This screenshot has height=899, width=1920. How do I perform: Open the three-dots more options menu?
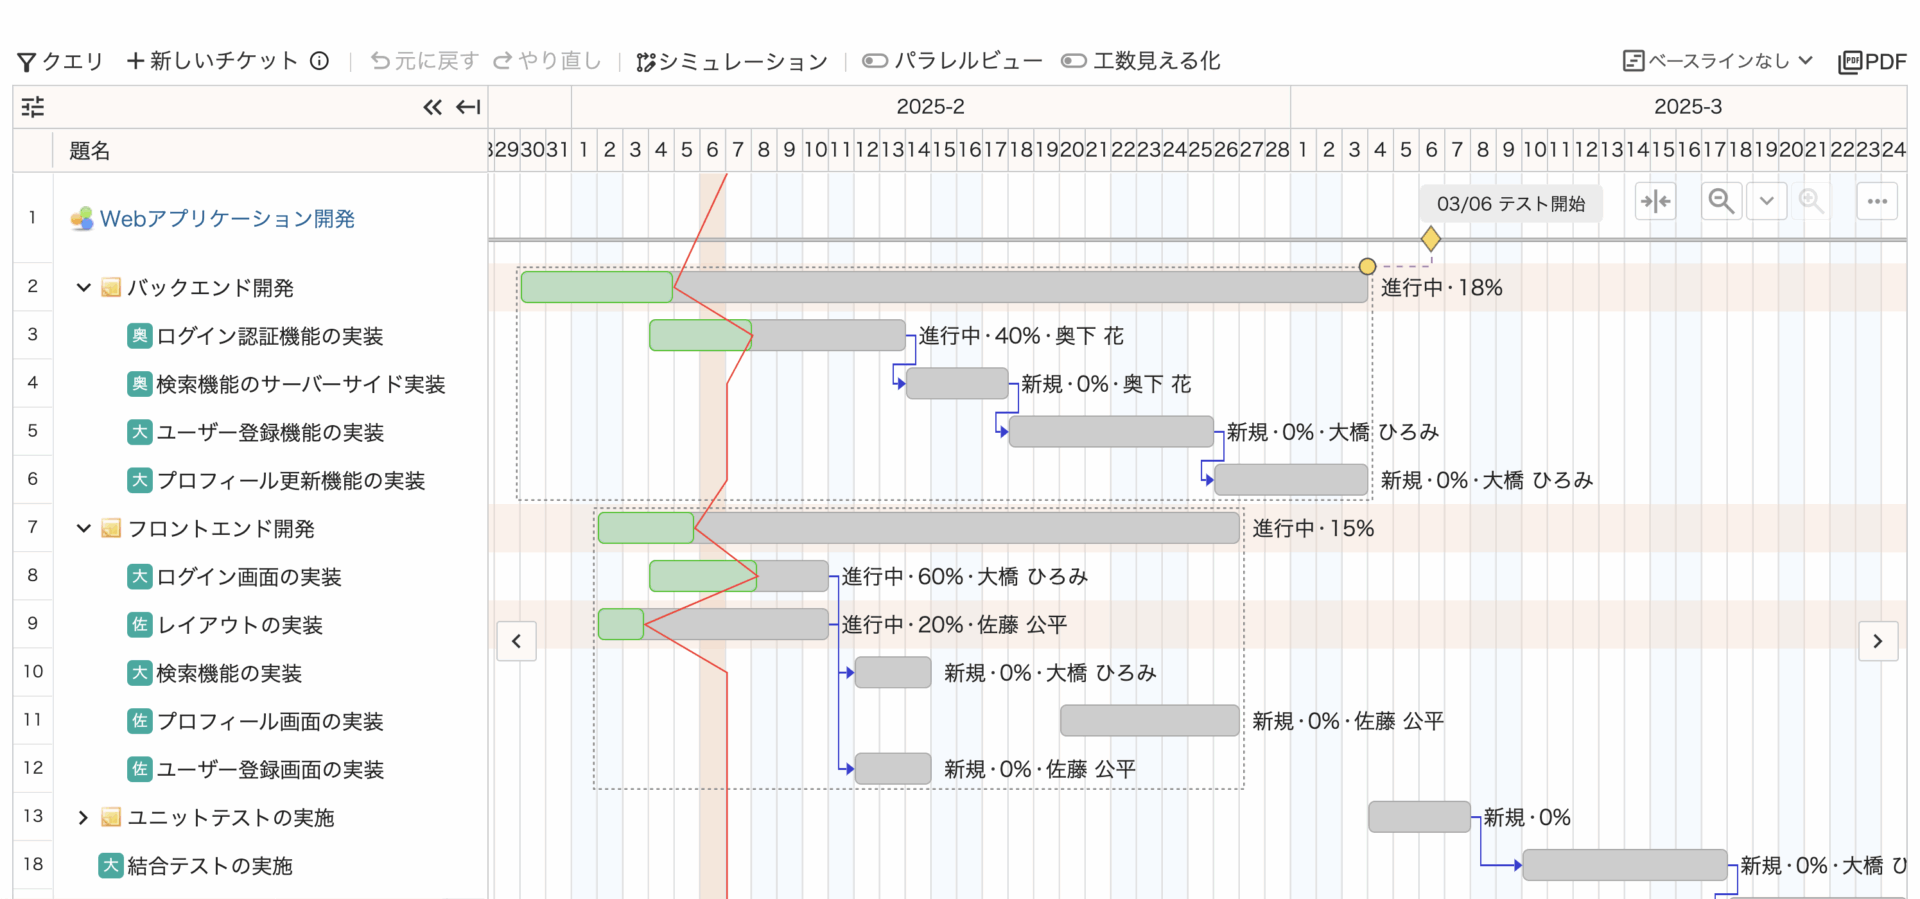(x=1877, y=201)
